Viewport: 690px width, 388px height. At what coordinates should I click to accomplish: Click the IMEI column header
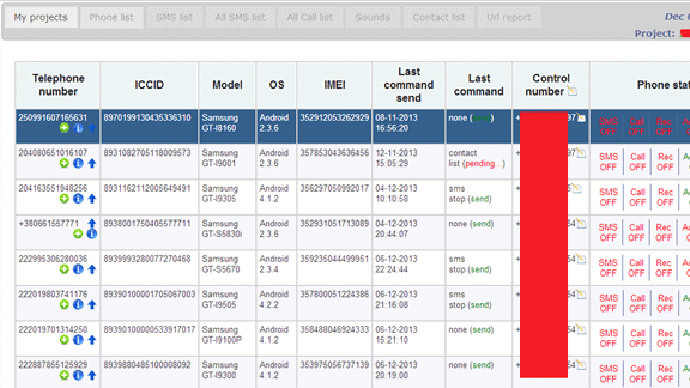[x=334, y=85]
